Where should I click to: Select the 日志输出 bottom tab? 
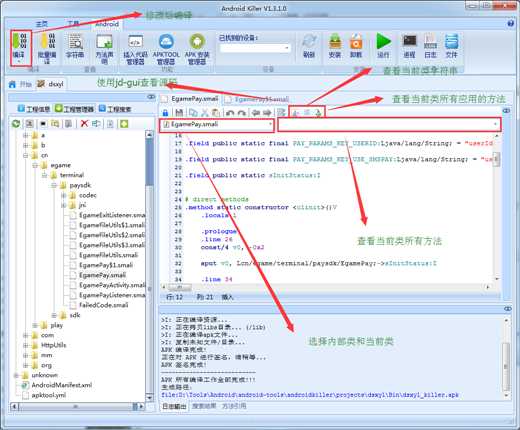[x=174, y=406]
